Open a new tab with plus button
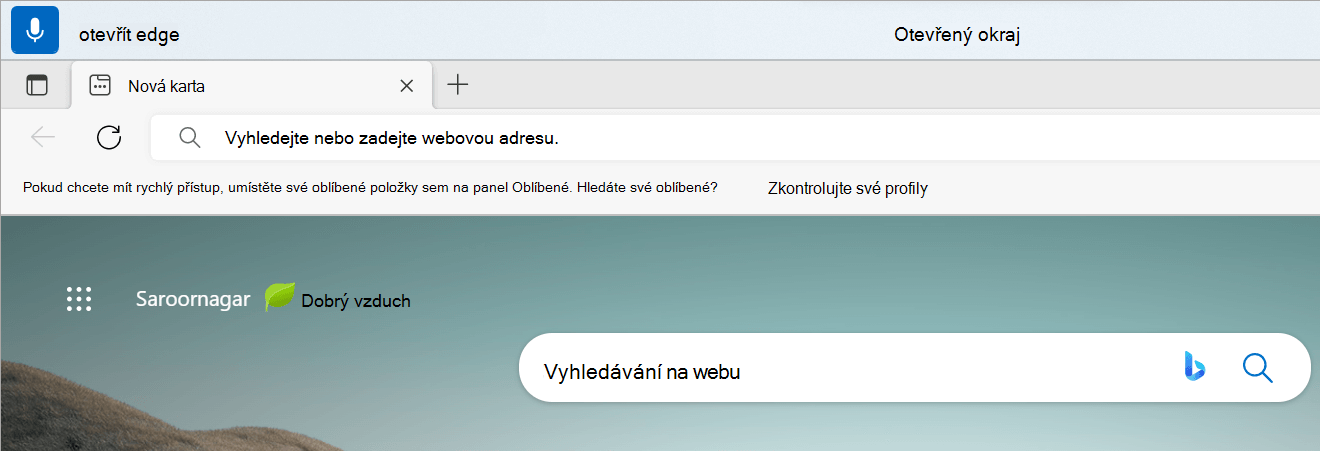The image size is (1320, 451). point(457,85)
